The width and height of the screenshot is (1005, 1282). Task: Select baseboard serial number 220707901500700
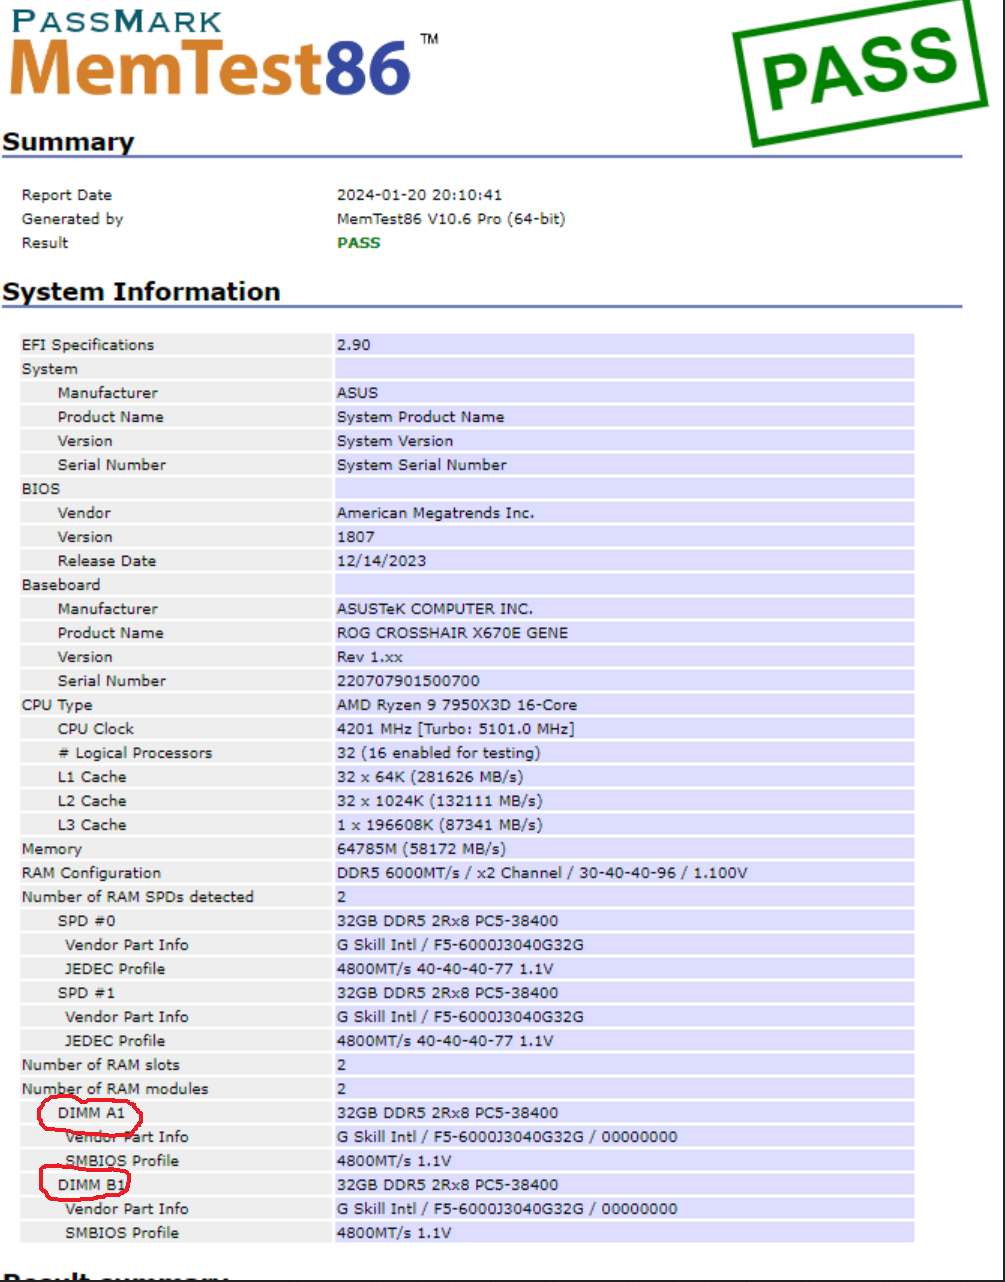[408, 681]
